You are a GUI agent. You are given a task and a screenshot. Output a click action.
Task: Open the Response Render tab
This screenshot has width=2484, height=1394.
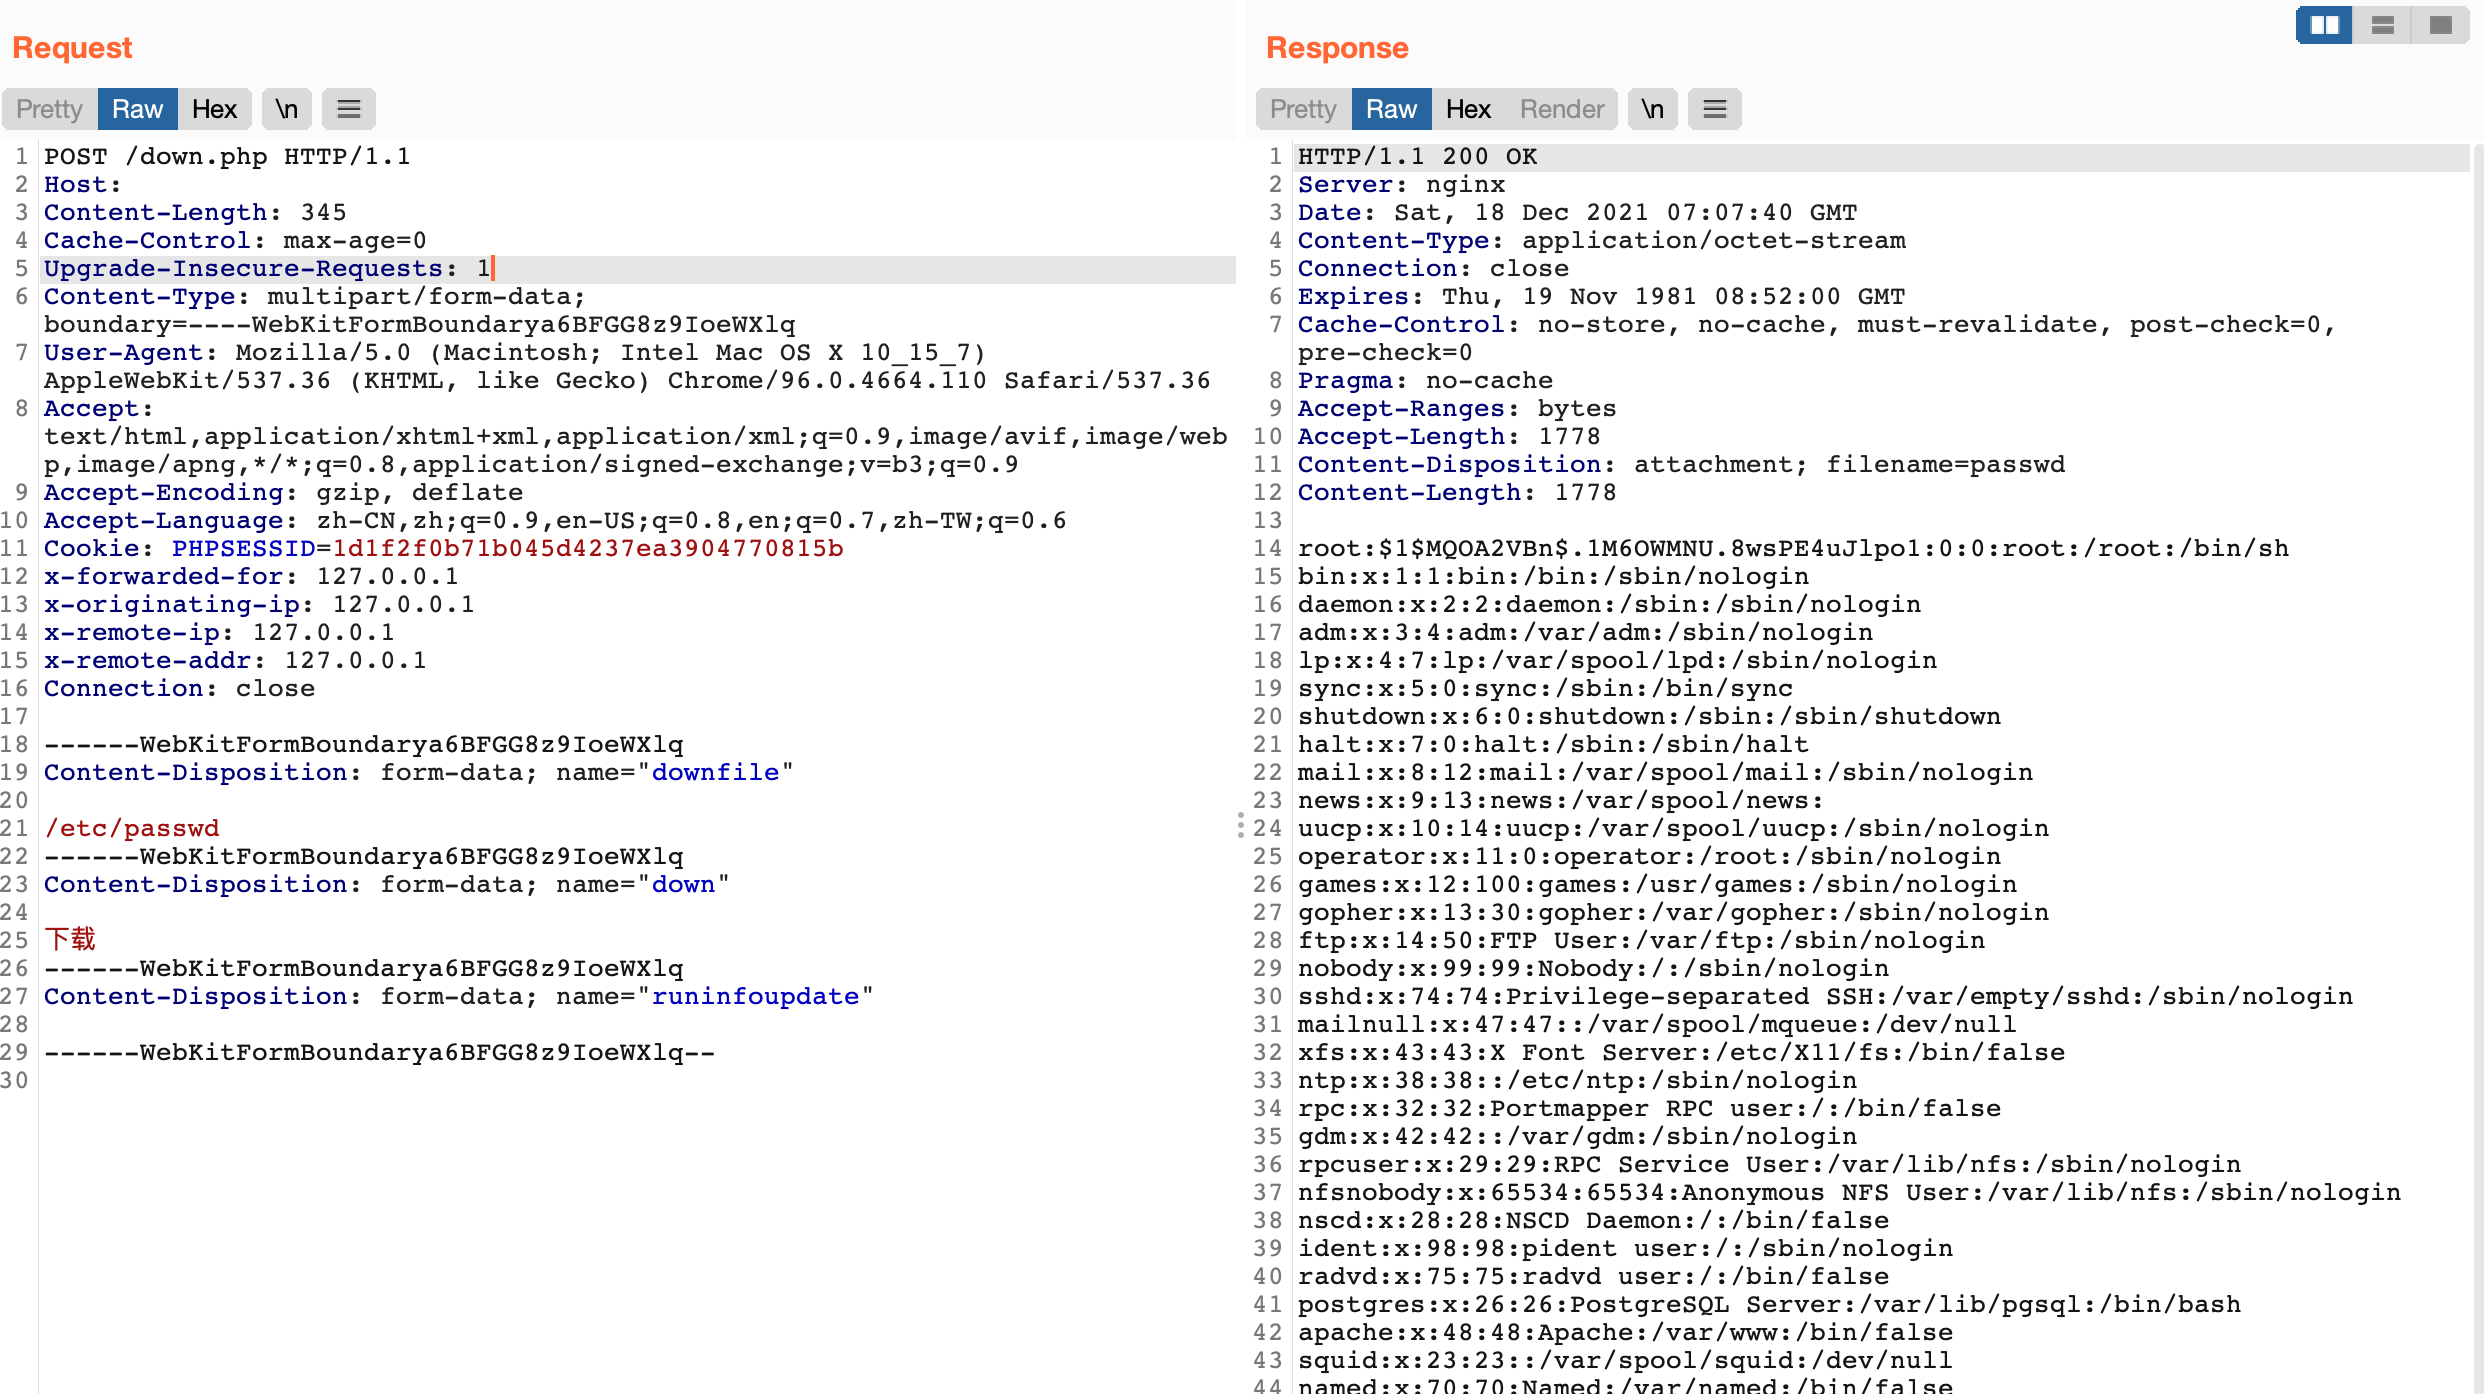coord(1561,109)
